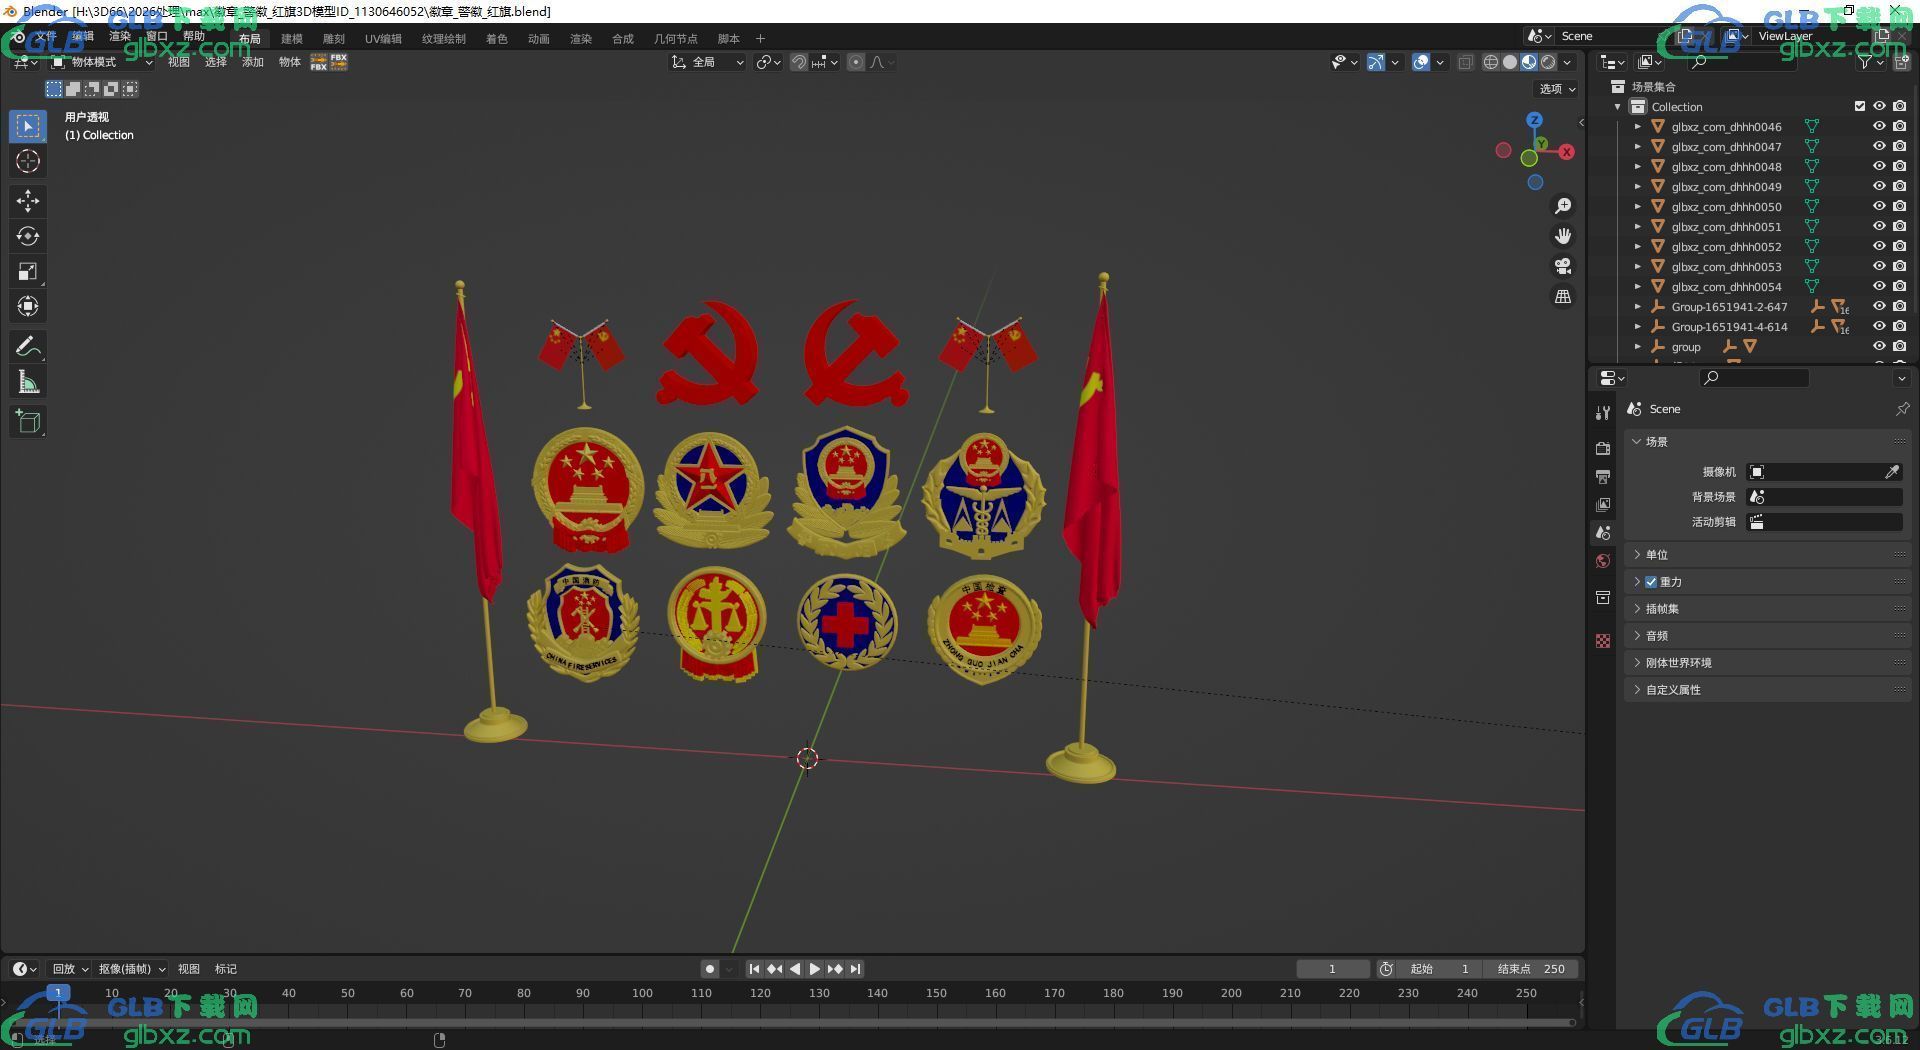Screen dimensions: 1920x1050
Task: Open the Output properties tab
Action: [1603, 476]
